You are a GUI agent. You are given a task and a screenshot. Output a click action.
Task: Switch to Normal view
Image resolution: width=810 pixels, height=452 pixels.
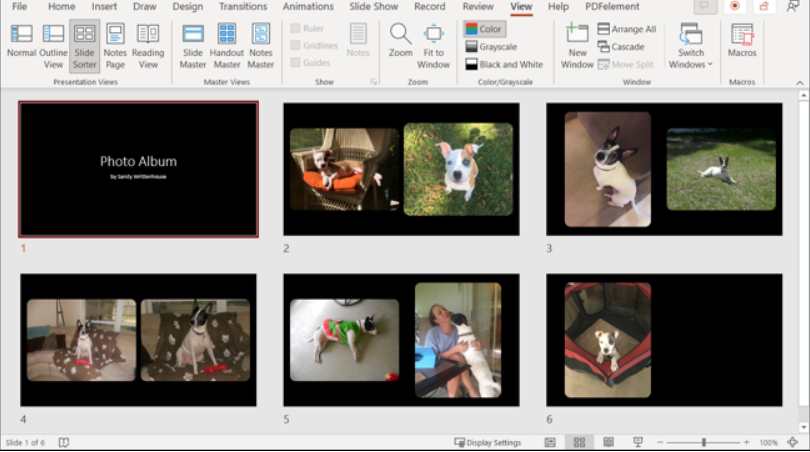[21, 43]
